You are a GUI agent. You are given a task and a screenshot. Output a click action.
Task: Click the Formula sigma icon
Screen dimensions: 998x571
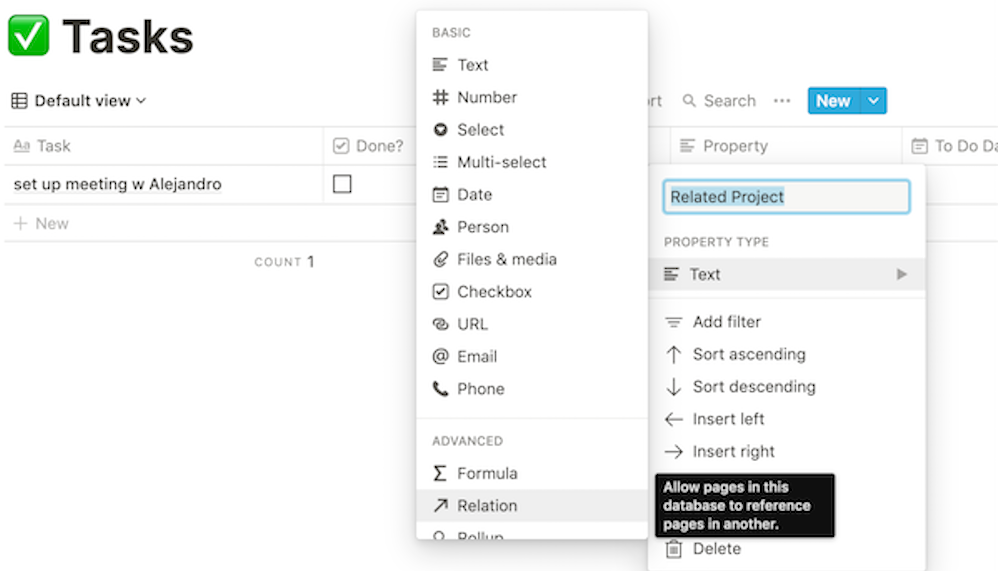coord(440,474)
